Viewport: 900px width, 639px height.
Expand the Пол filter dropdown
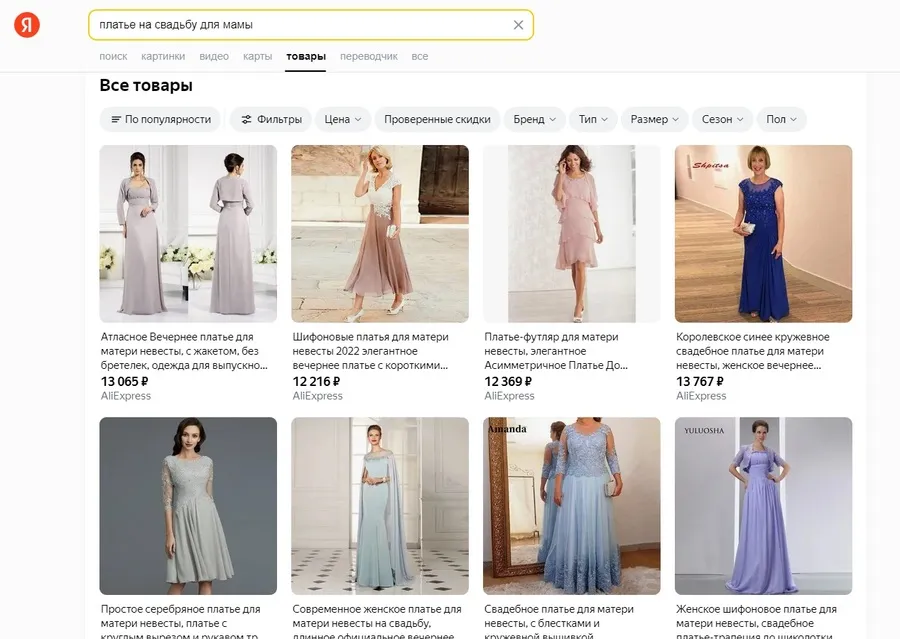pyautogui.click(x=781, y=119)
